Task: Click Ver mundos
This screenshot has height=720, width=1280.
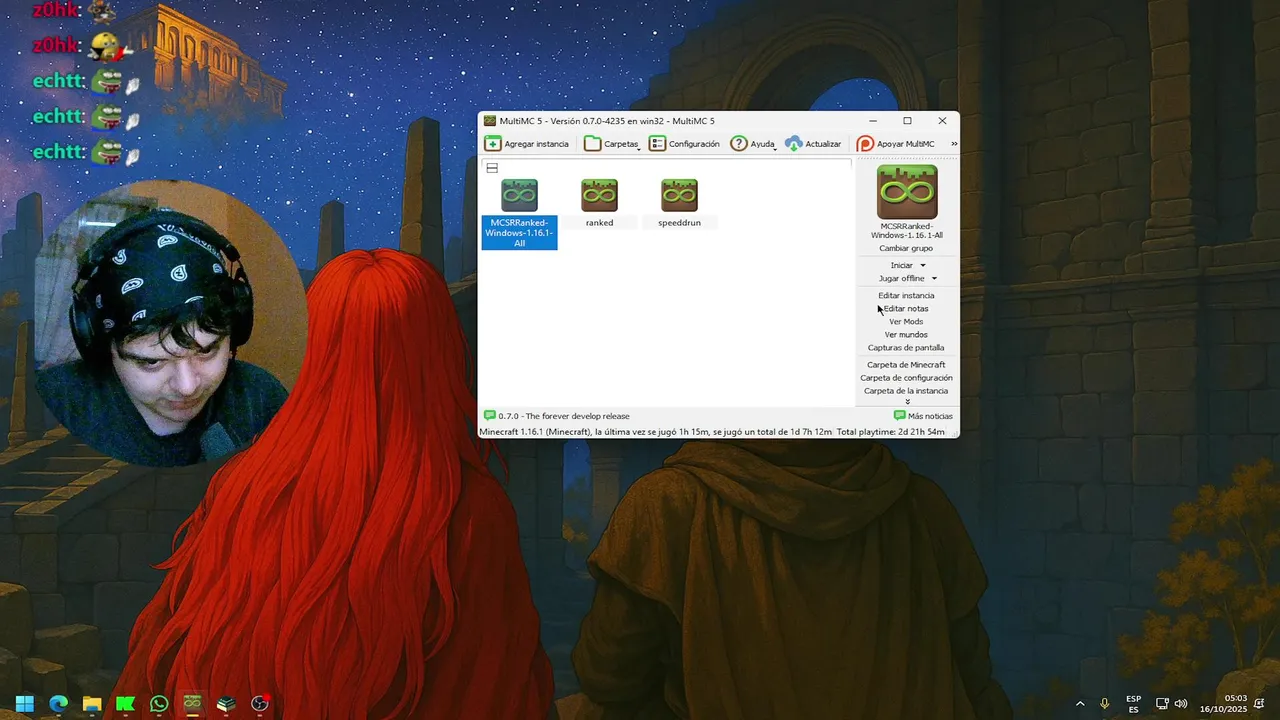Action: [906, 335]
